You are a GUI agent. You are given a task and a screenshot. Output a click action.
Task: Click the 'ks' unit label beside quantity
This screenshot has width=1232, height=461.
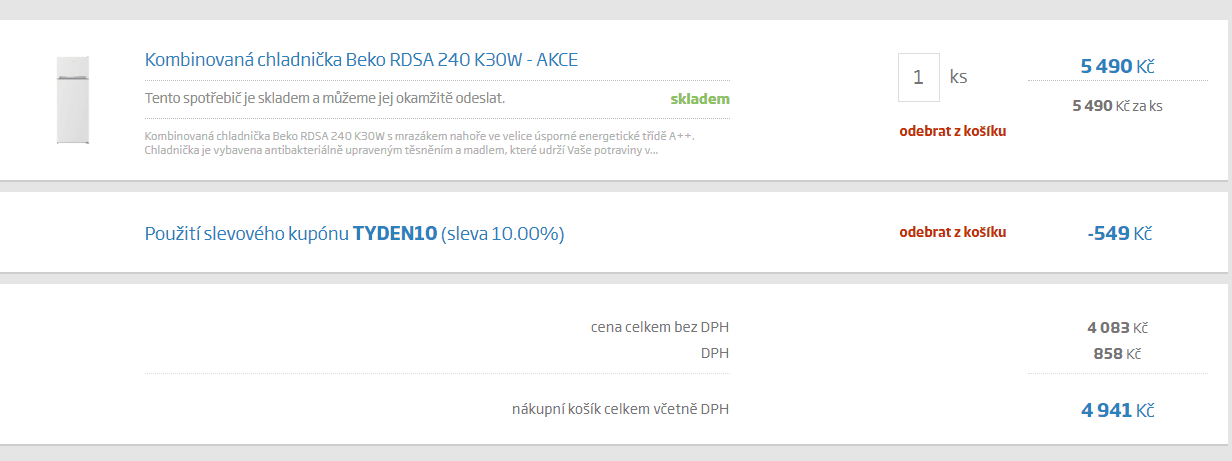click(x=958, y=77)
